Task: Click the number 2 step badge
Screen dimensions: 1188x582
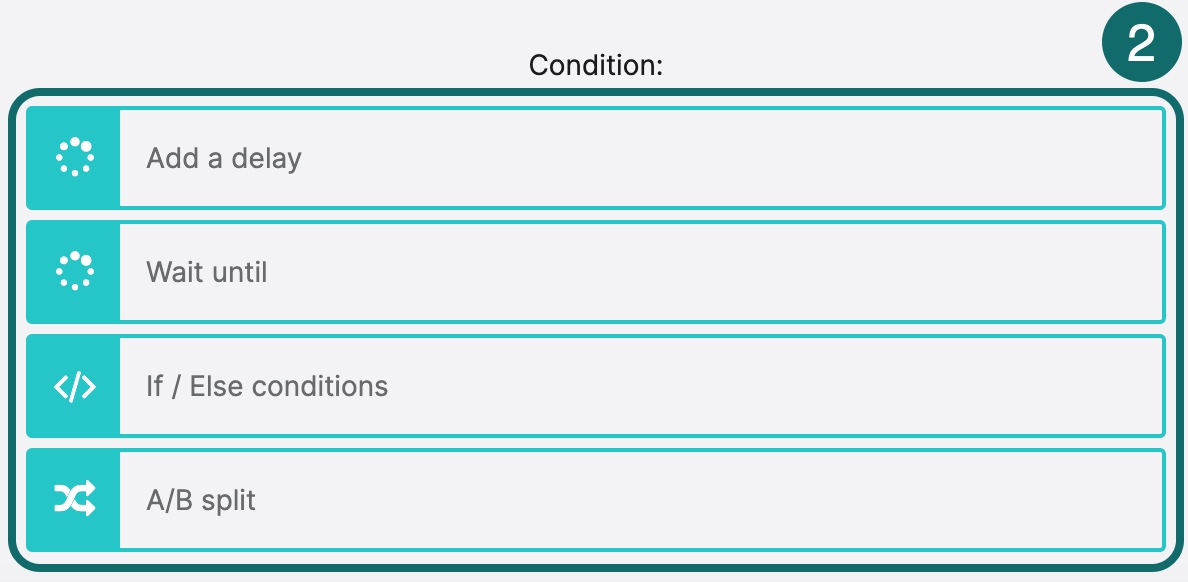Action: [x=1142, y=41]
